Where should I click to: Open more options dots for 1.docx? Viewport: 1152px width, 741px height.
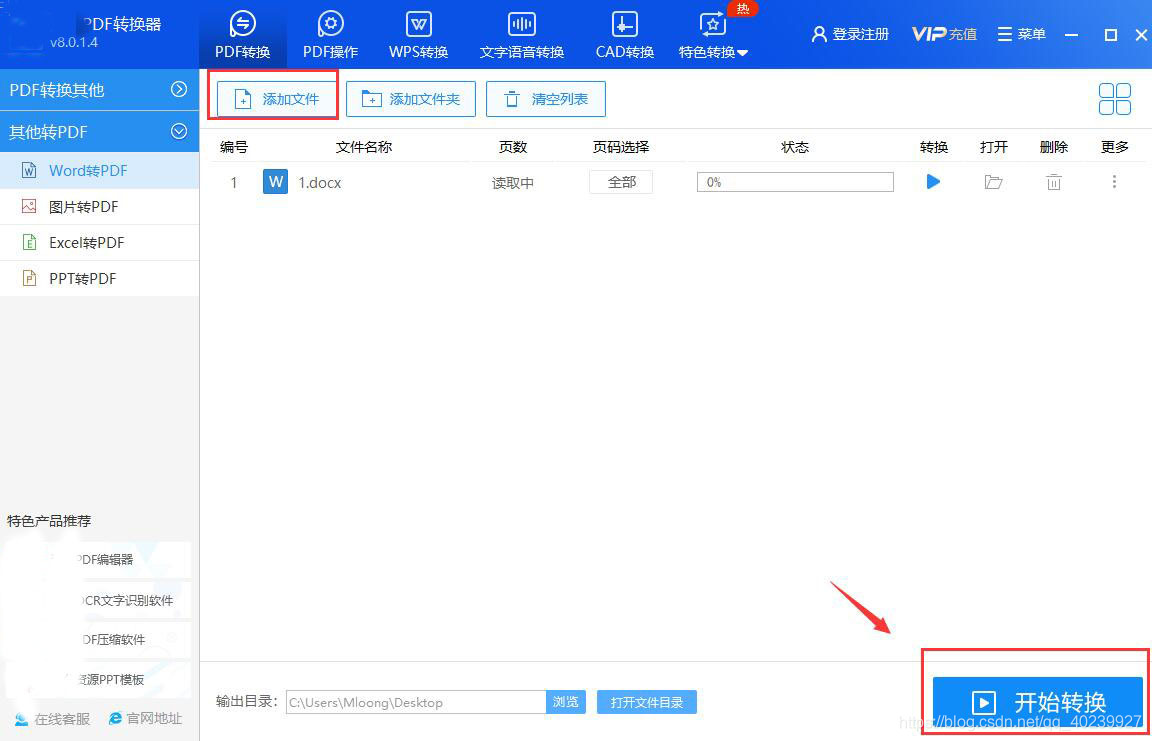tap(1115, 181)
